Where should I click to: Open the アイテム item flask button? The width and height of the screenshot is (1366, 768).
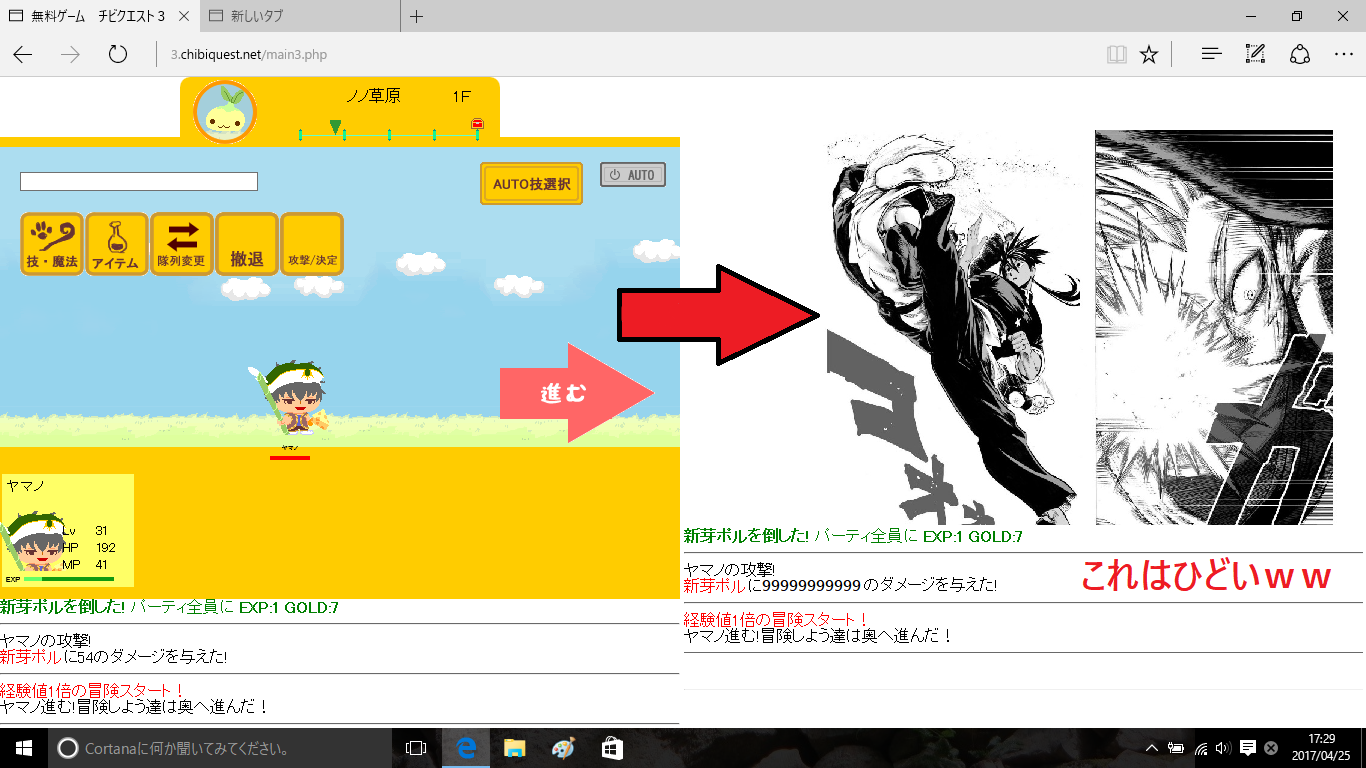tap(117, 244)
